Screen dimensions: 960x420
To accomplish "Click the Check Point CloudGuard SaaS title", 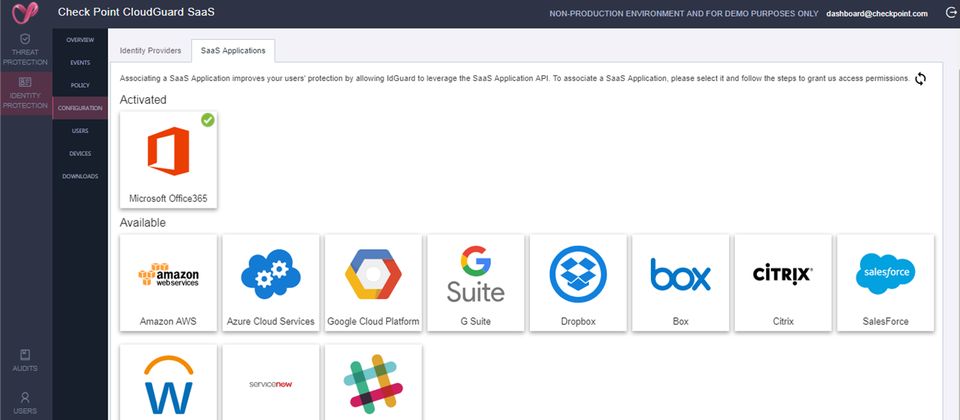I will tap(136, 12).
